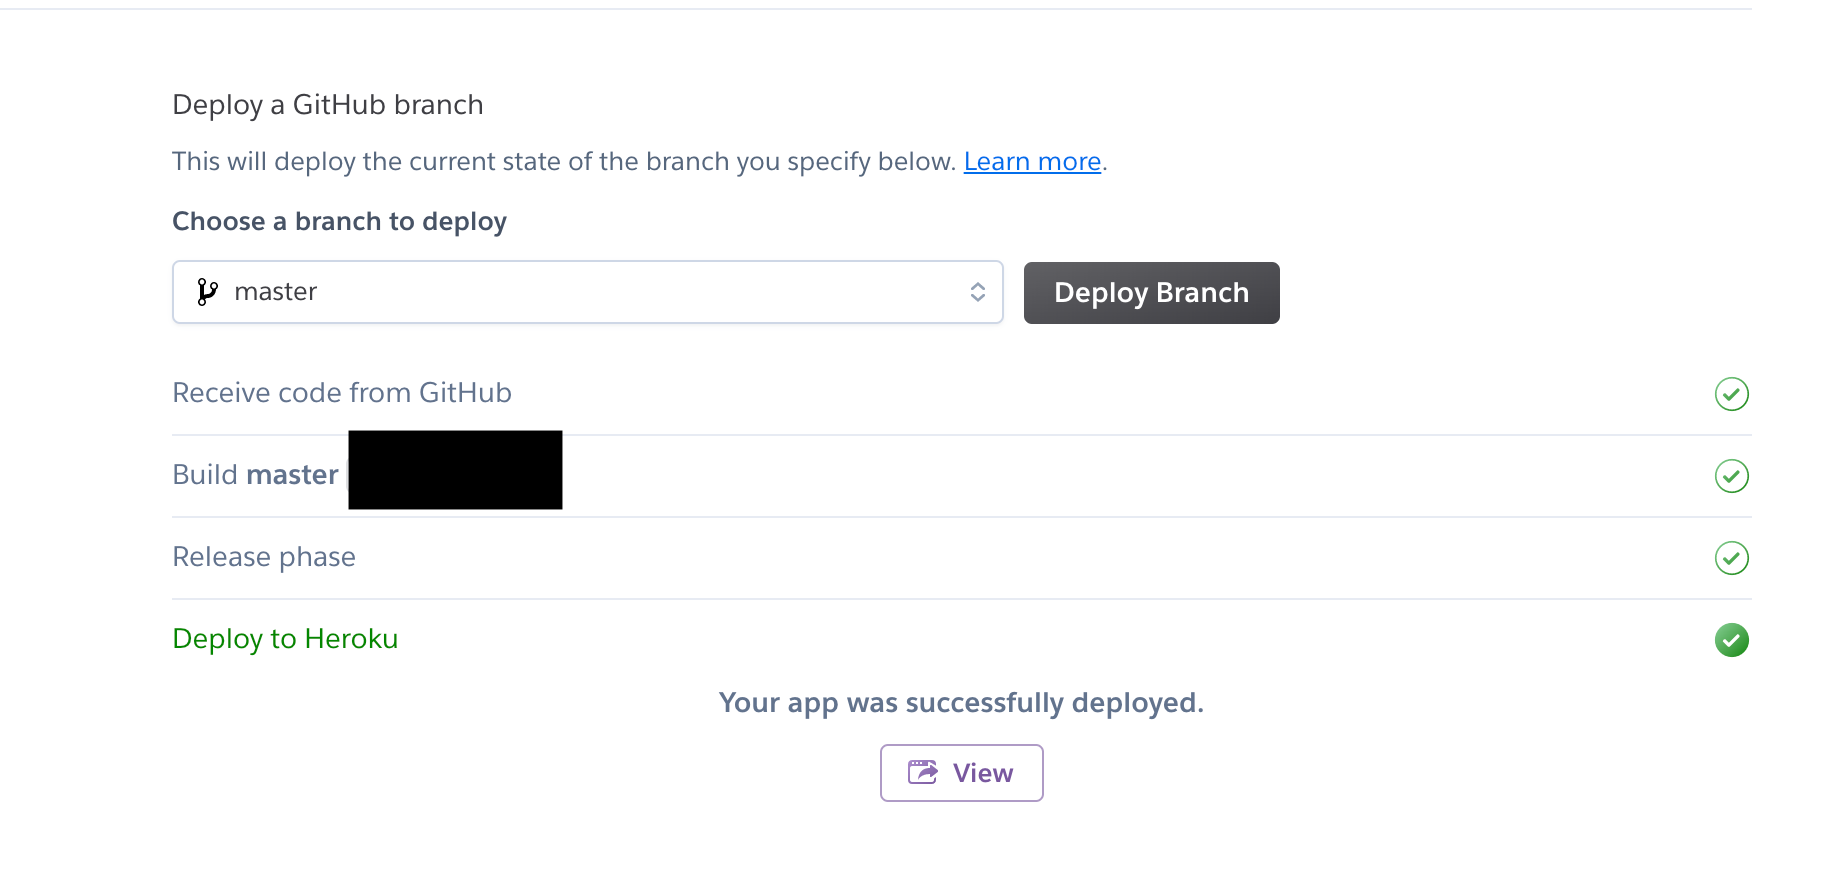1838x888 pixels.
Task: Click the green Deploy to Heroku label
Action: (x=285, y=639)
